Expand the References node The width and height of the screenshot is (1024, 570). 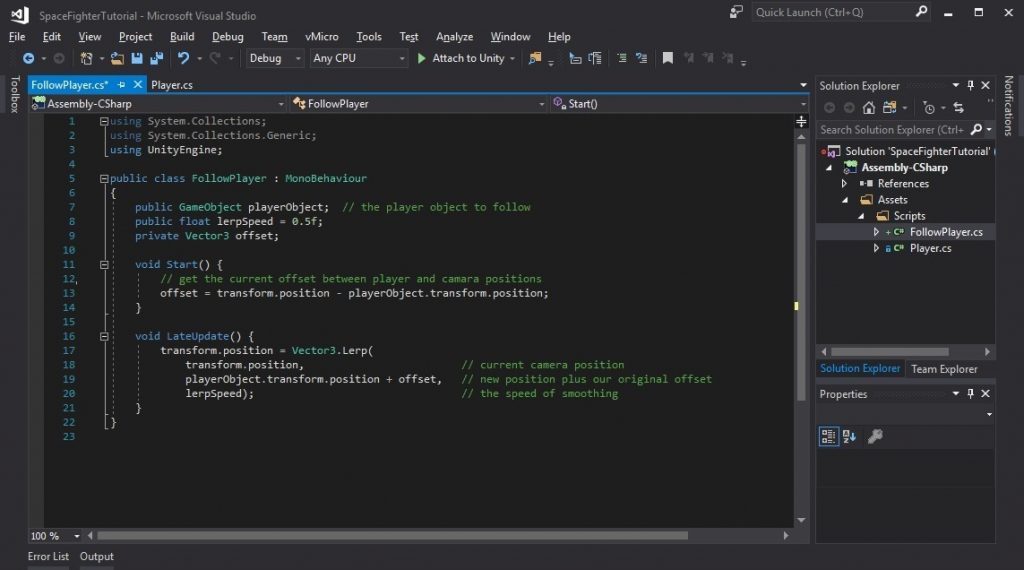pos(844,184)
